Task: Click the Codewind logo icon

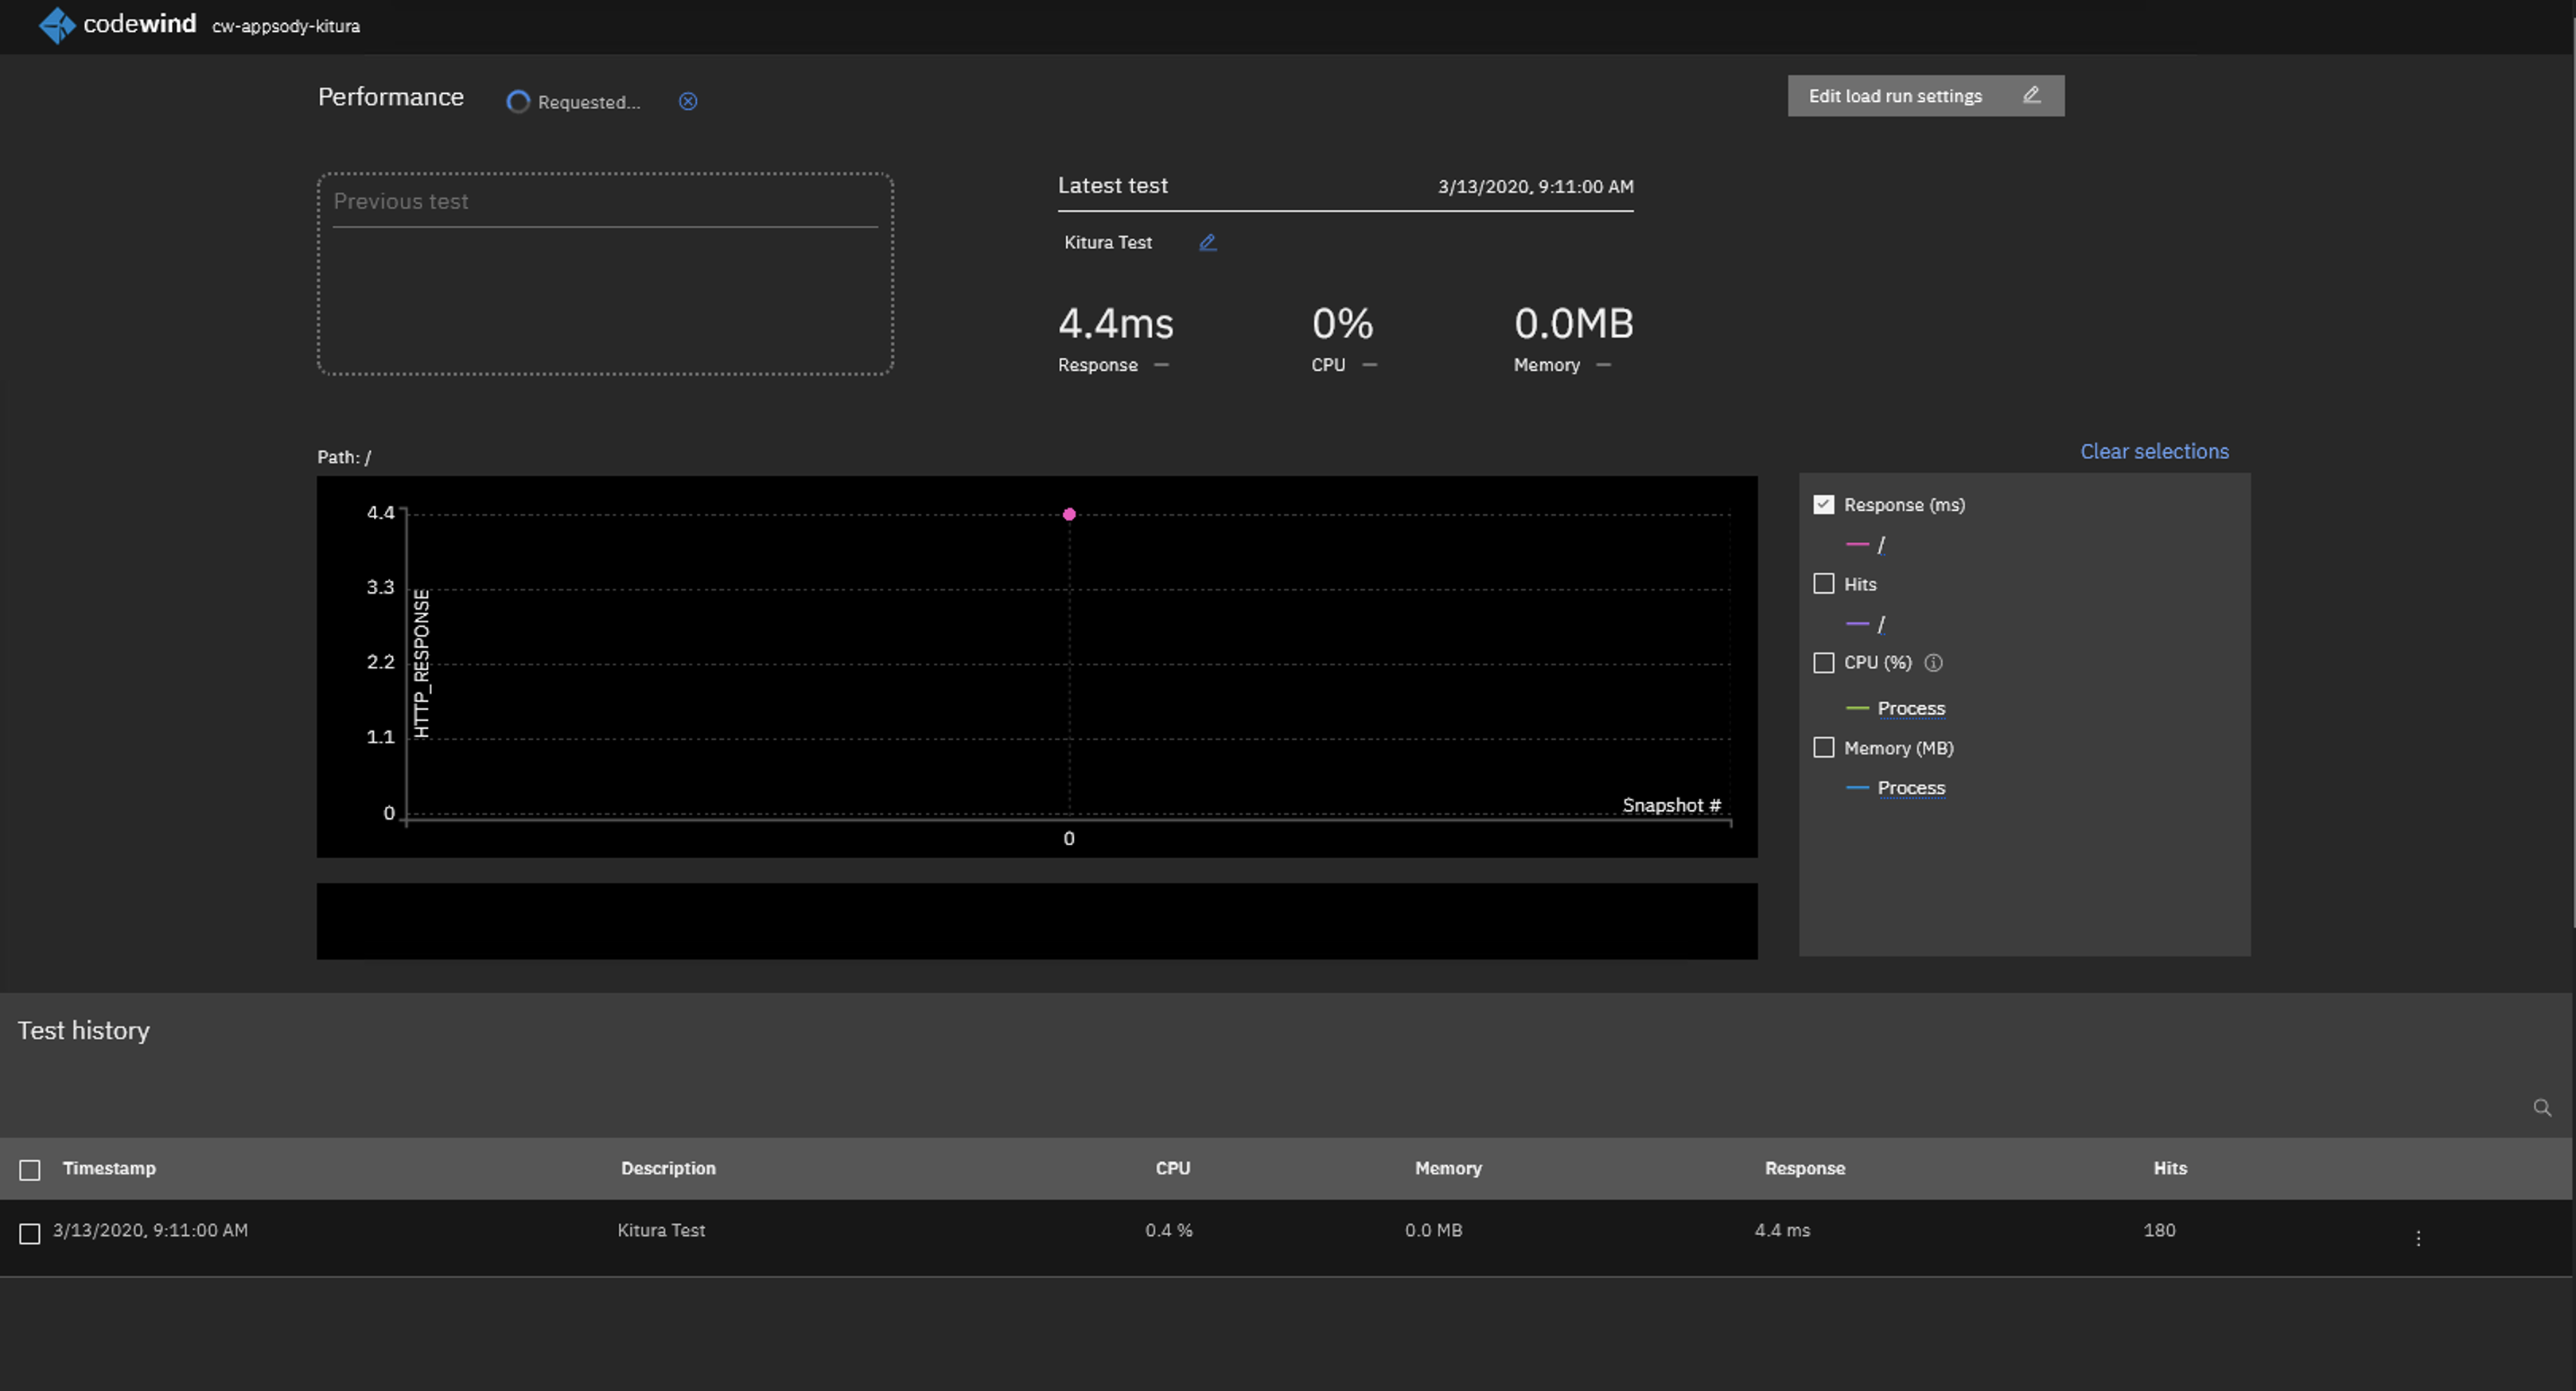Action: (x=56, y=25)
